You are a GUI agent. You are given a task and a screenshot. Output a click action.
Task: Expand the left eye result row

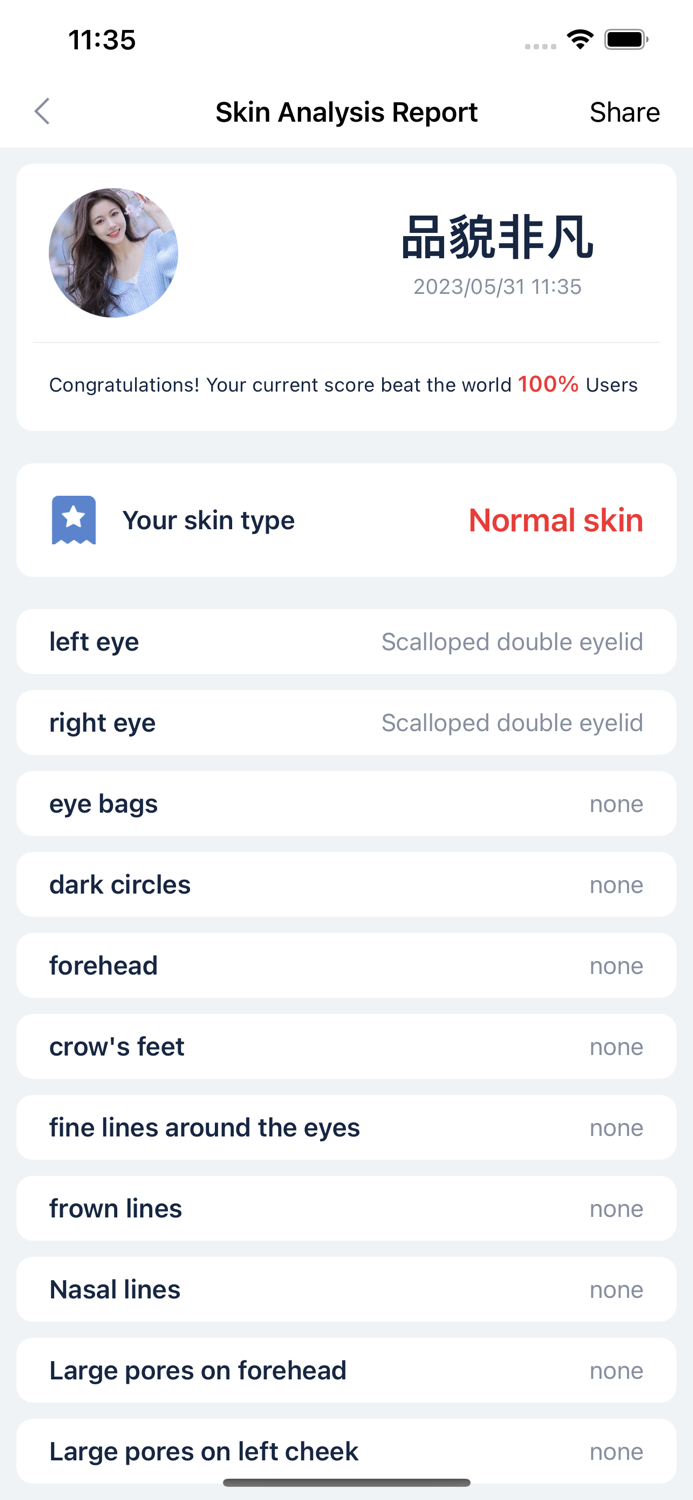(346, 641)
